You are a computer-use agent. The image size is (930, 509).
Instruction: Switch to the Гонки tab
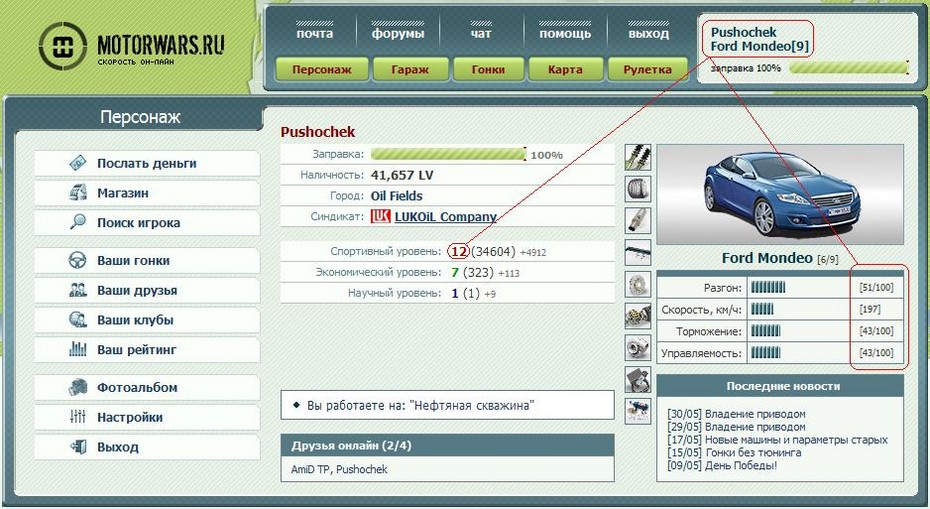(488, 69)
